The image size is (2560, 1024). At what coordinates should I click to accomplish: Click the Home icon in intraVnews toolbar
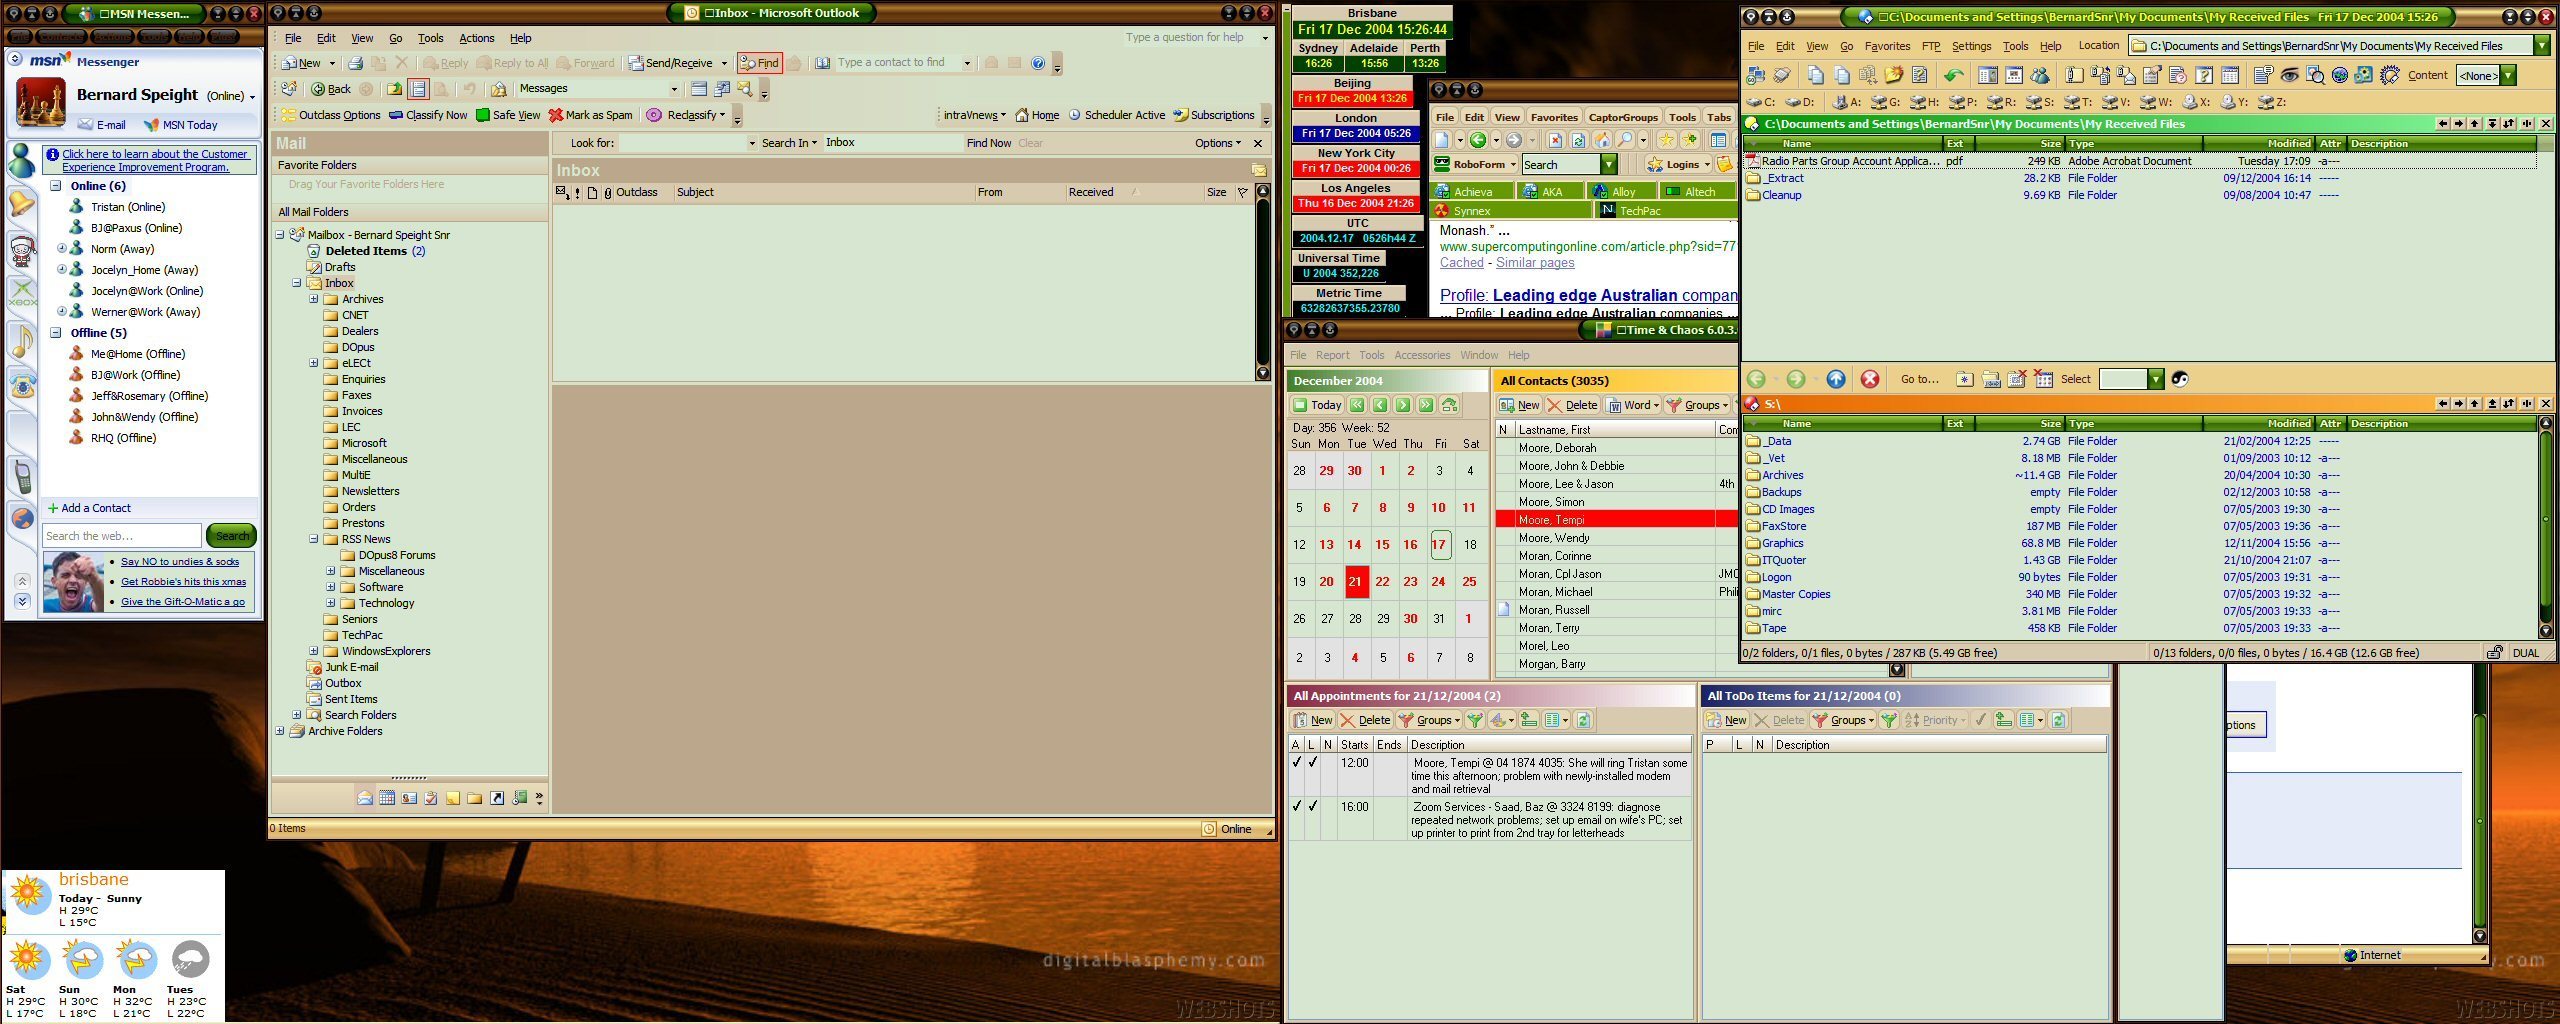point(1037,115)
